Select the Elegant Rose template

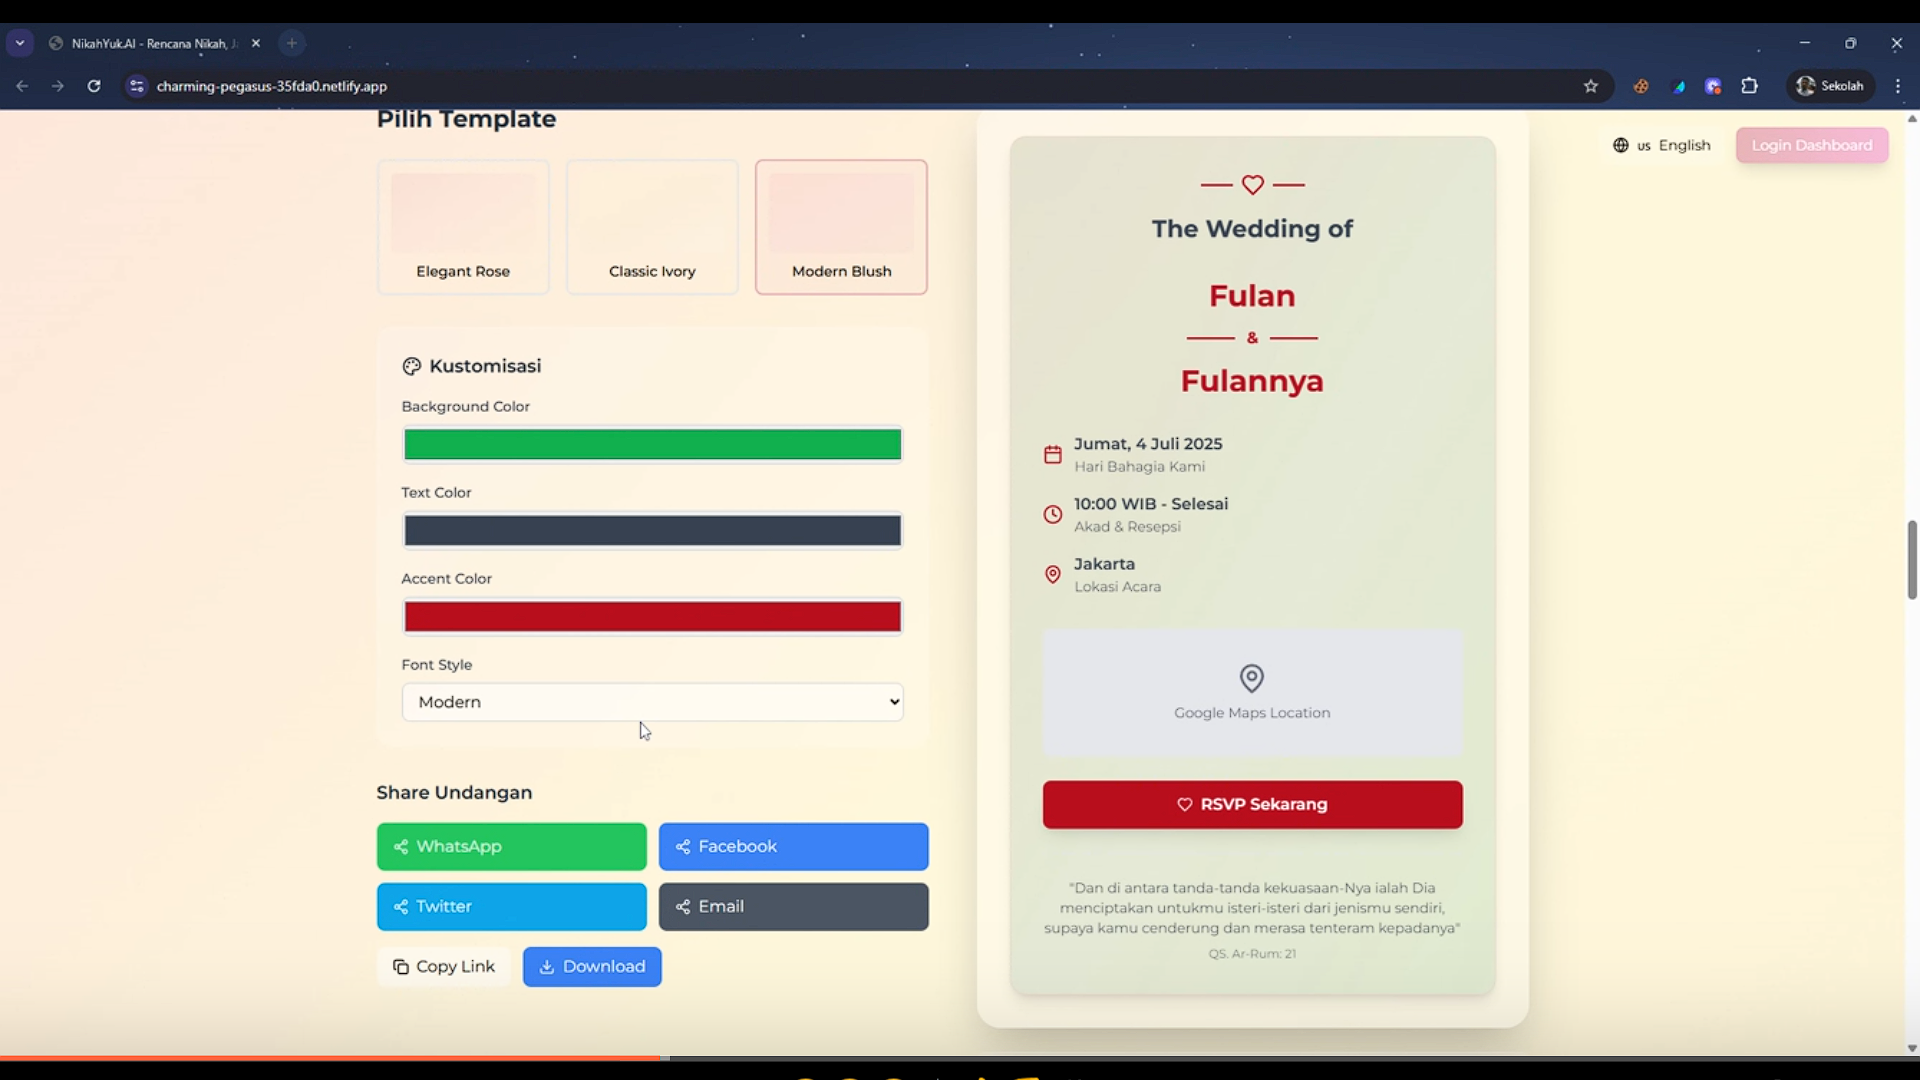[463, 227]
